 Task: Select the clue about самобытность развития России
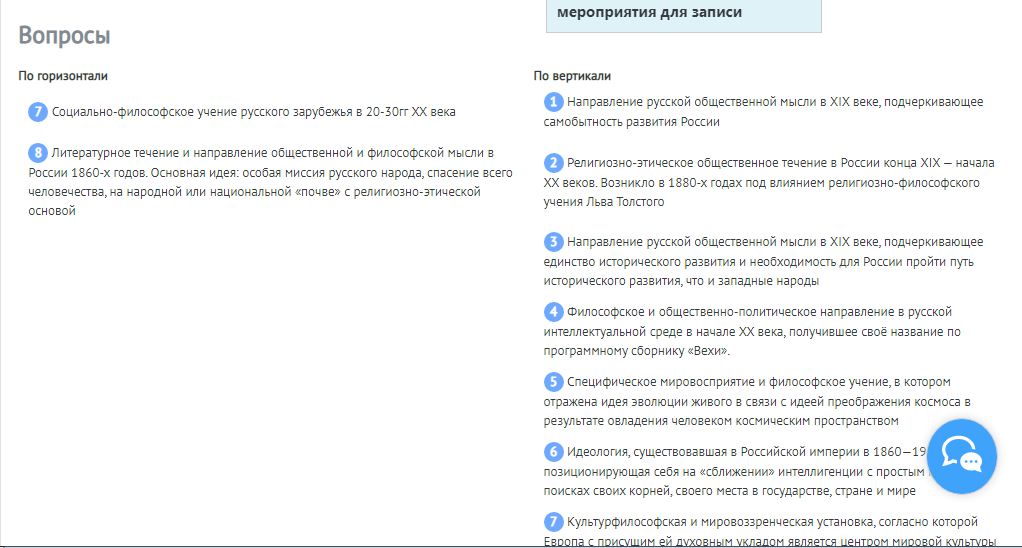point(760,112)
